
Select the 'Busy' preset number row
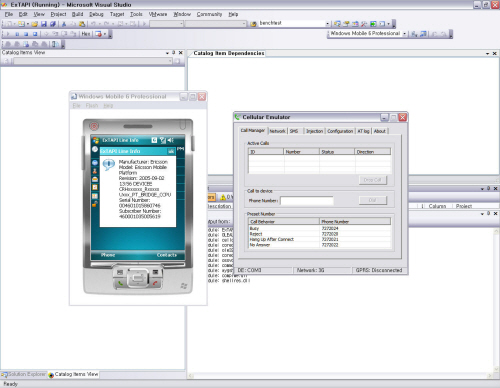[319, 229]
